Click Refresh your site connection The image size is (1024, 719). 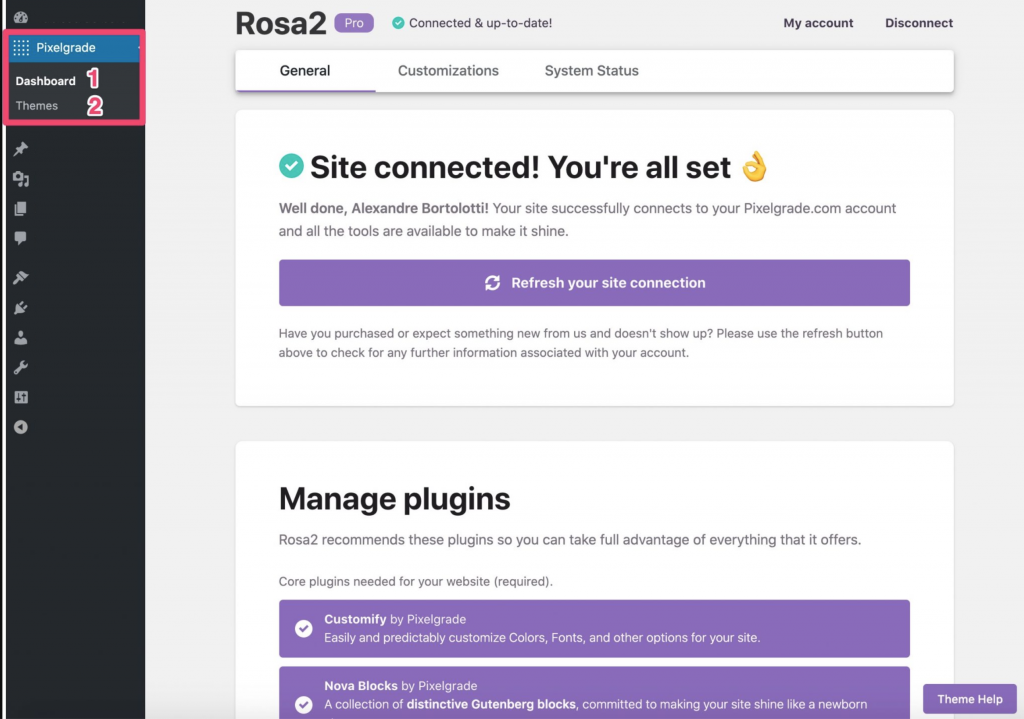594,283
